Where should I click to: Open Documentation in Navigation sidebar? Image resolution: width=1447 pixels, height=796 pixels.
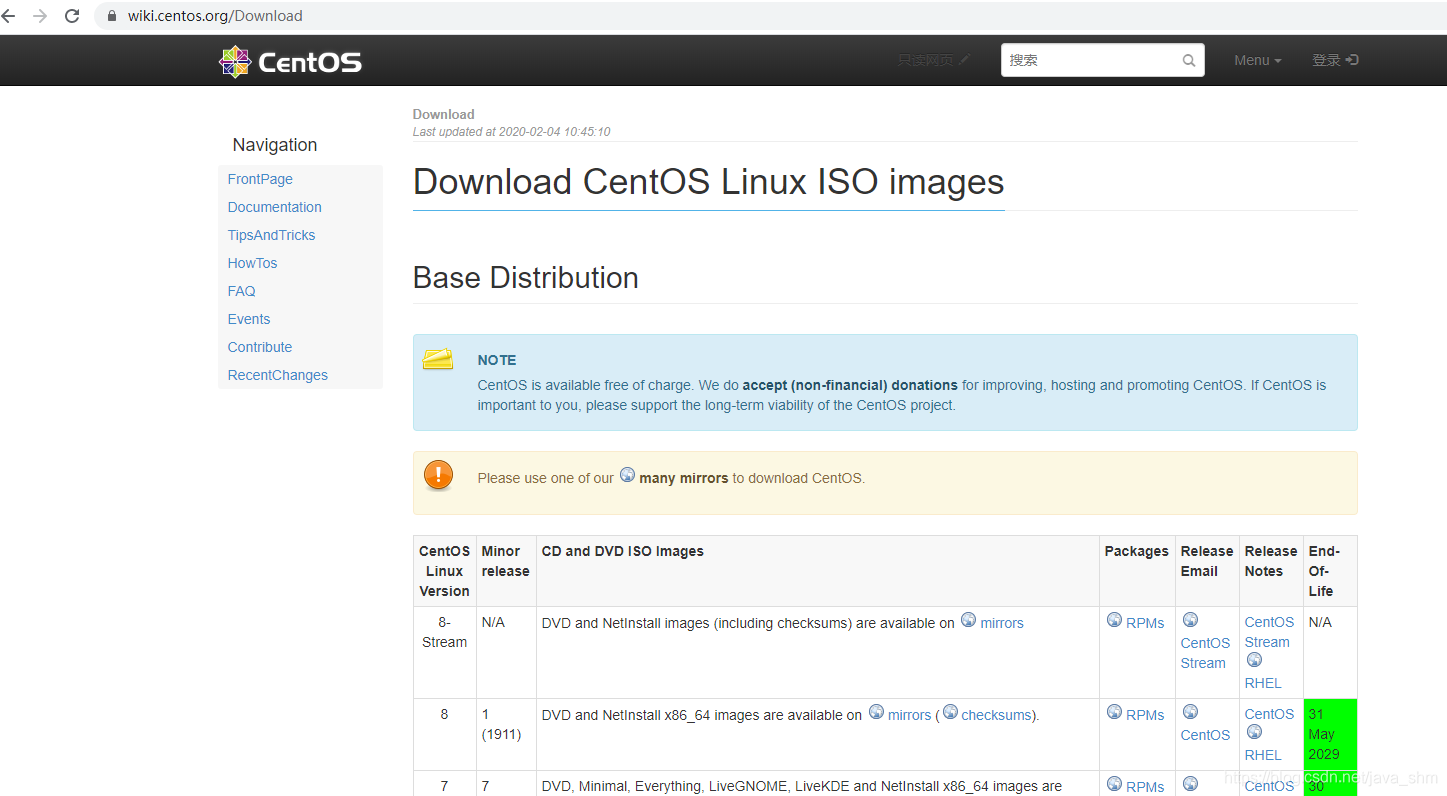coord(274,207)
